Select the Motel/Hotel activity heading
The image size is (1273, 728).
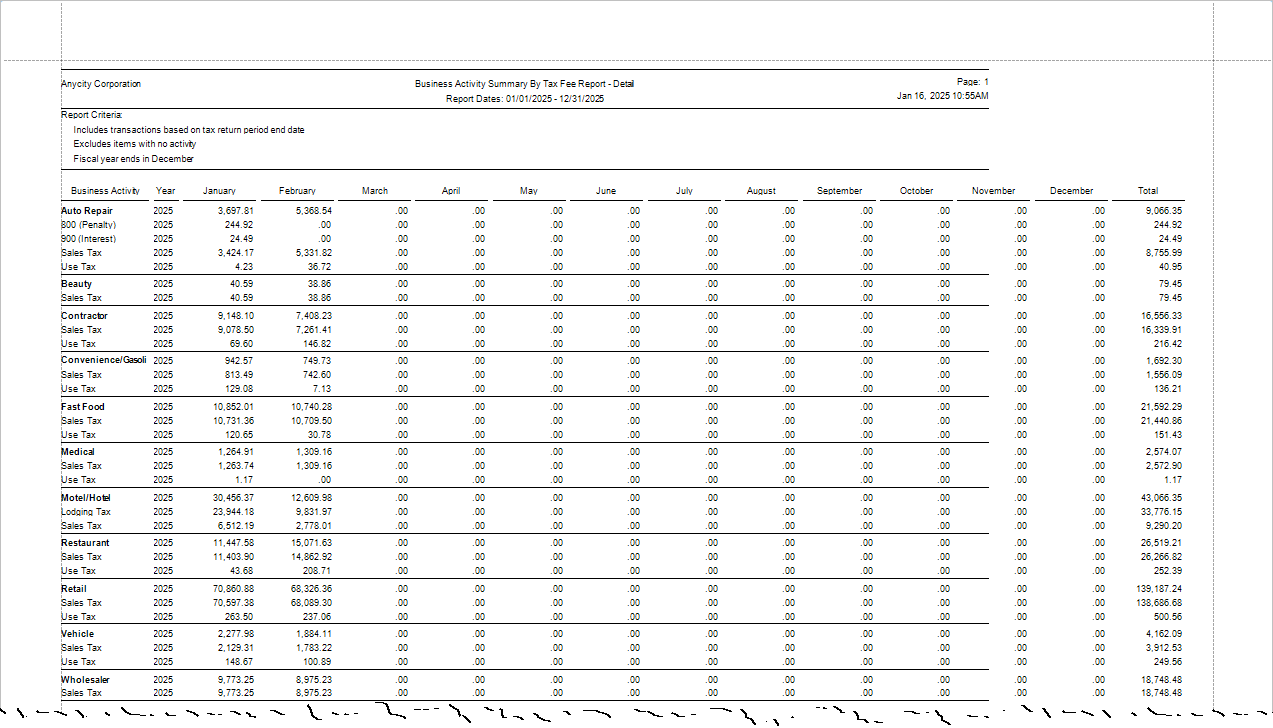pos(86,497)
